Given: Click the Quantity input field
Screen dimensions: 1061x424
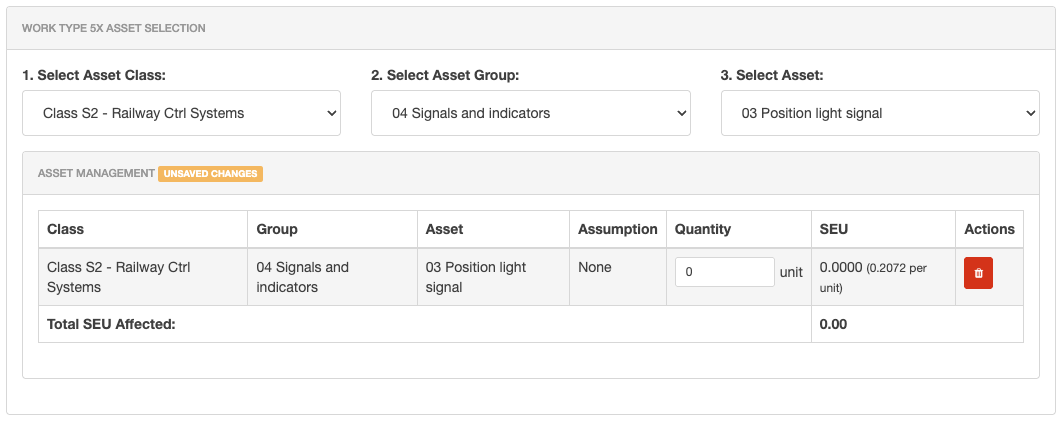Looking at the screenshot, I should point(725,272).
